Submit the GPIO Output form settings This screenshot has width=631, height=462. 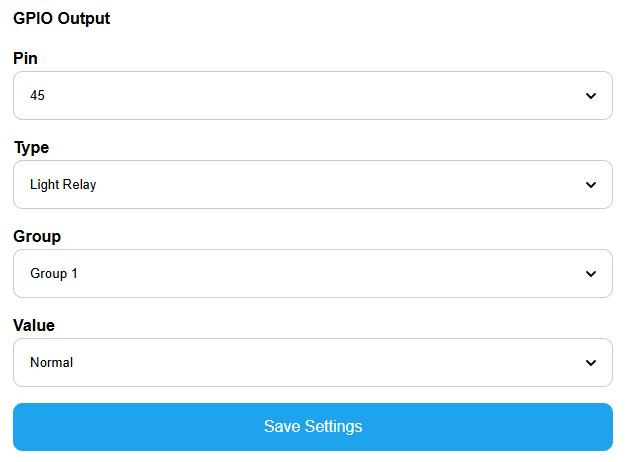click(x=312, y=427)
